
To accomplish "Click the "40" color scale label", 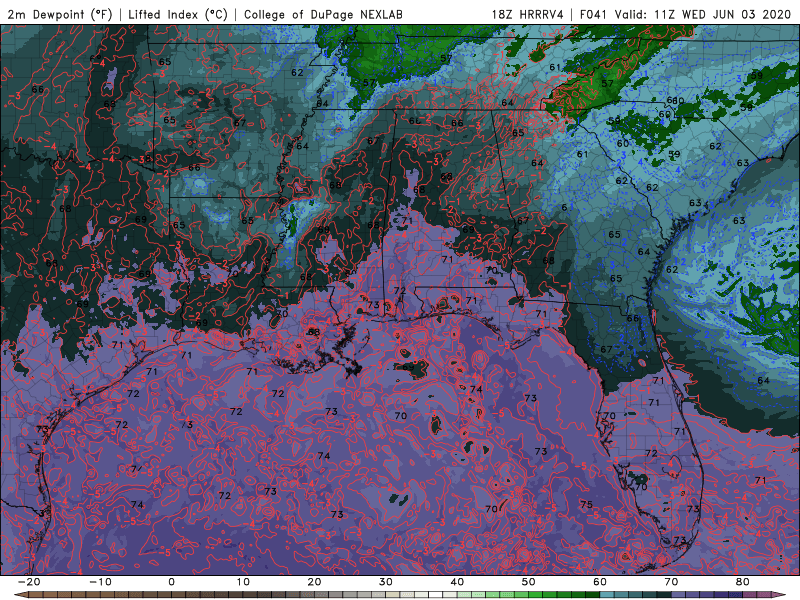I will pyautogui.click(x=457, y=582).
